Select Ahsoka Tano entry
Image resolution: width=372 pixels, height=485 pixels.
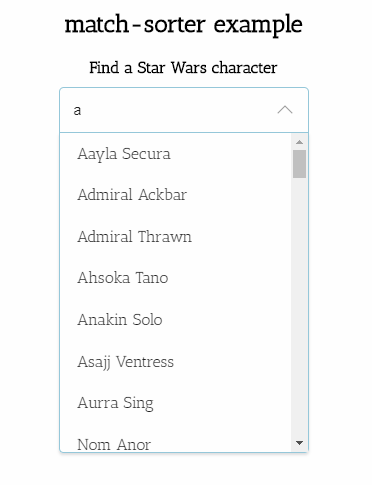tap(175, 278)
